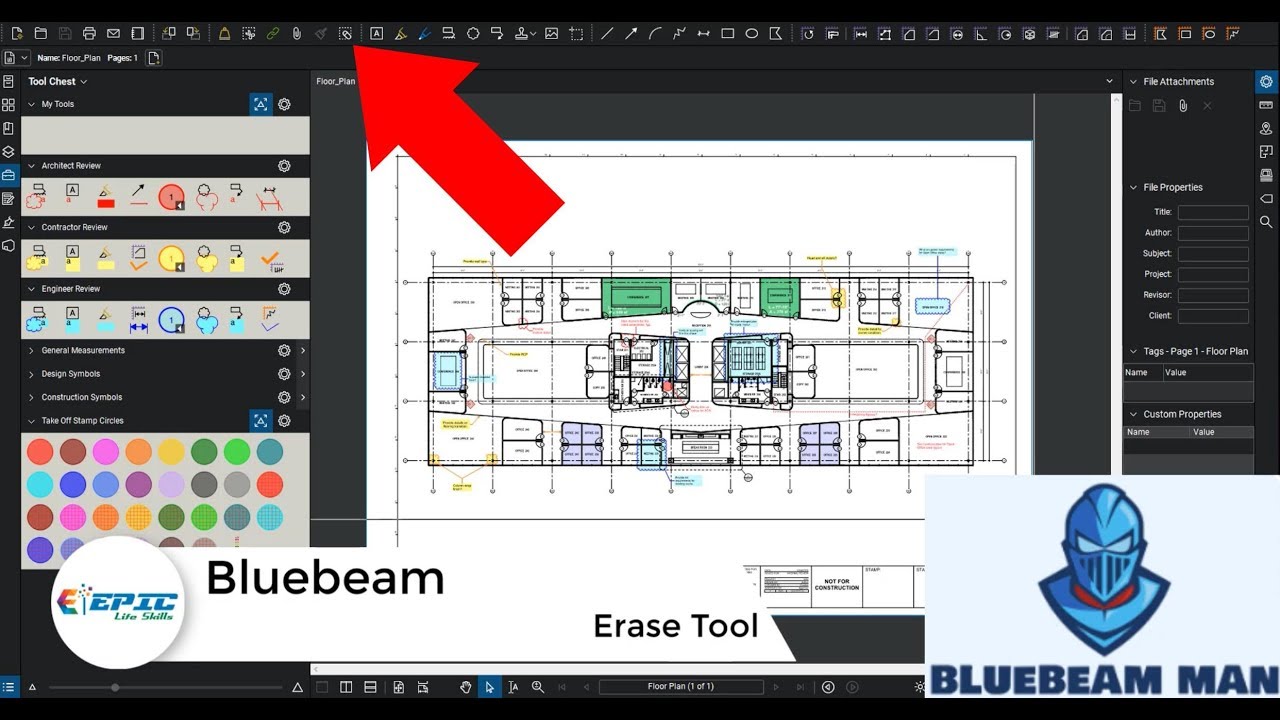Open the Layers panel in the left sidebar
Screen dimensions: 1280x720
[x=8, y=152]
